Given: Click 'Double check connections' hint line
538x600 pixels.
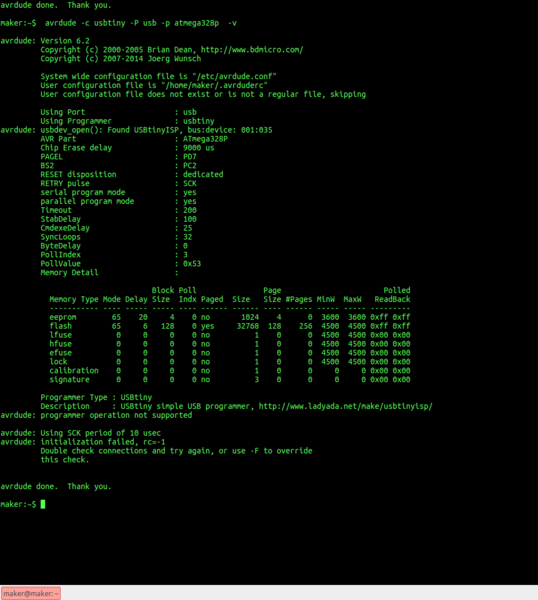Looking at the screenshot, I should [x=176, y=451].
